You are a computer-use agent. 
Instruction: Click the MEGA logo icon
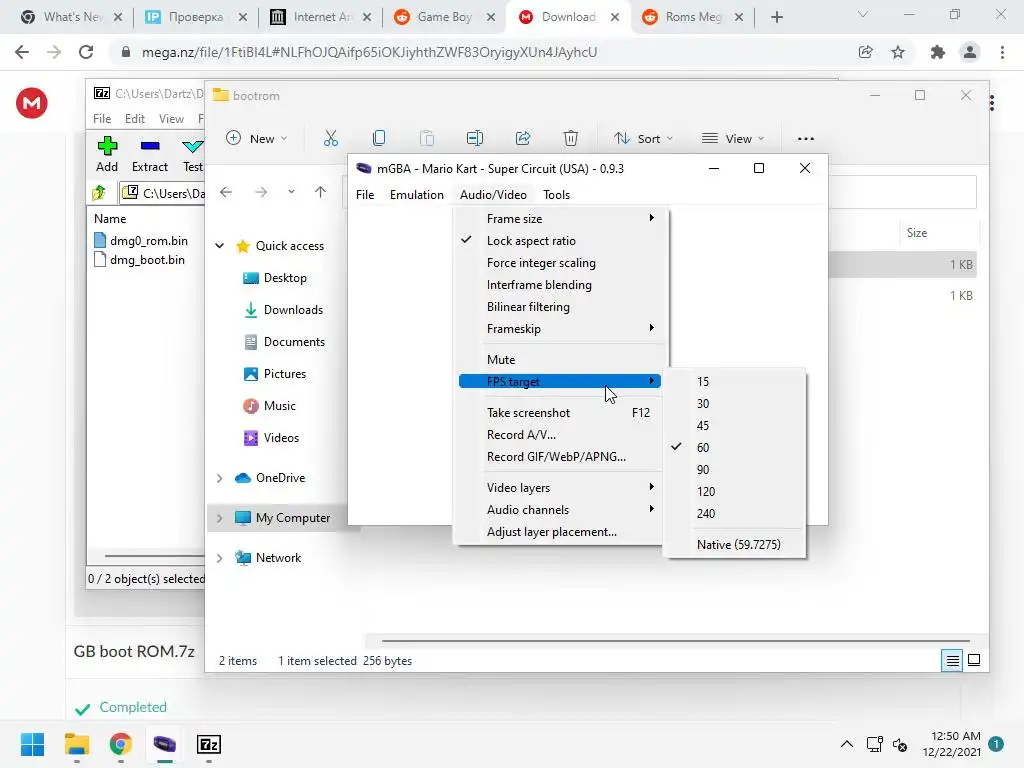tap(32, 103)
